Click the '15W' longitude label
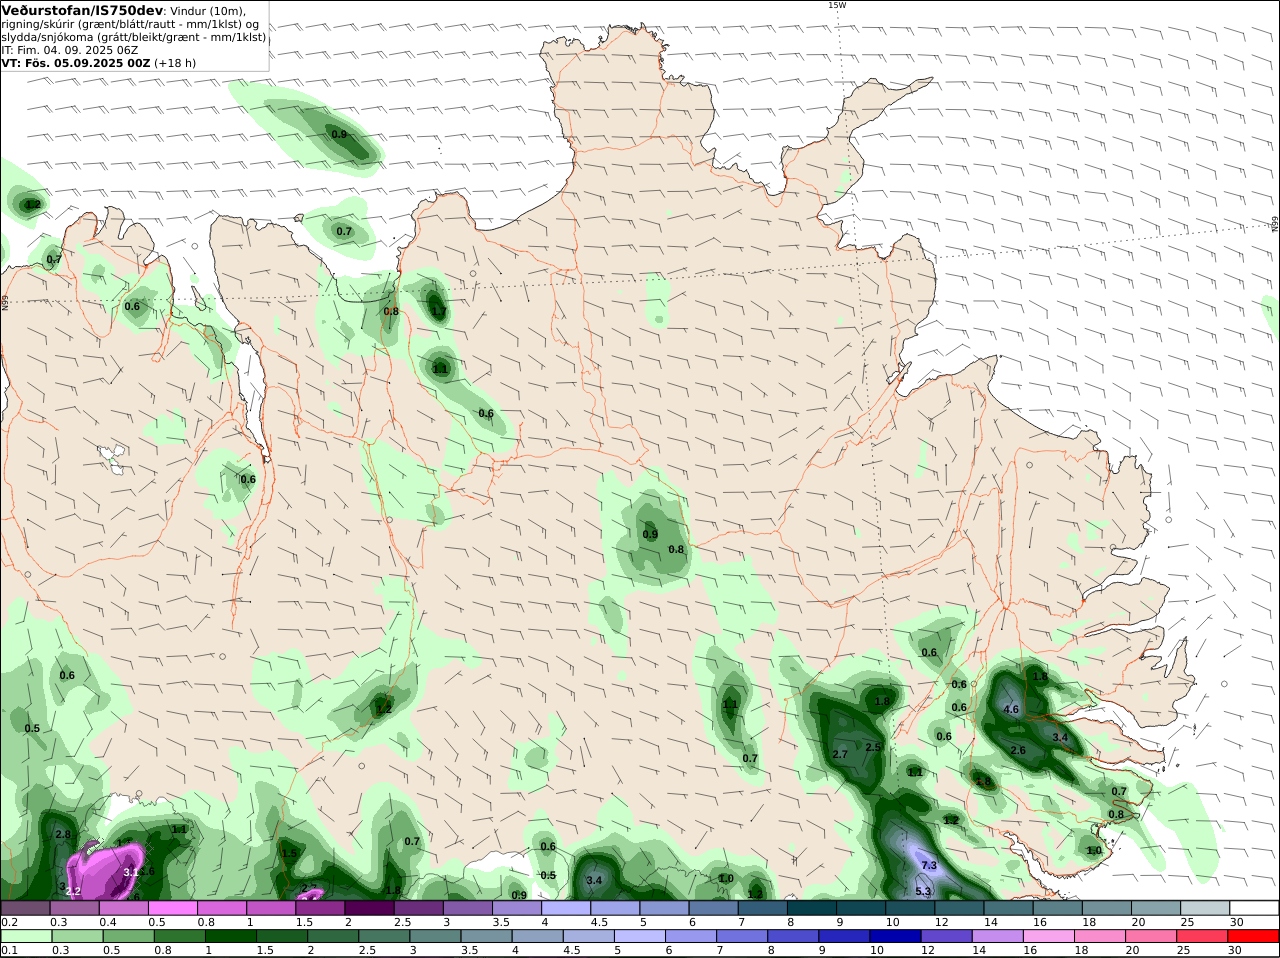This screenshot has height=958, width=1280. click(x=836, y=5)
